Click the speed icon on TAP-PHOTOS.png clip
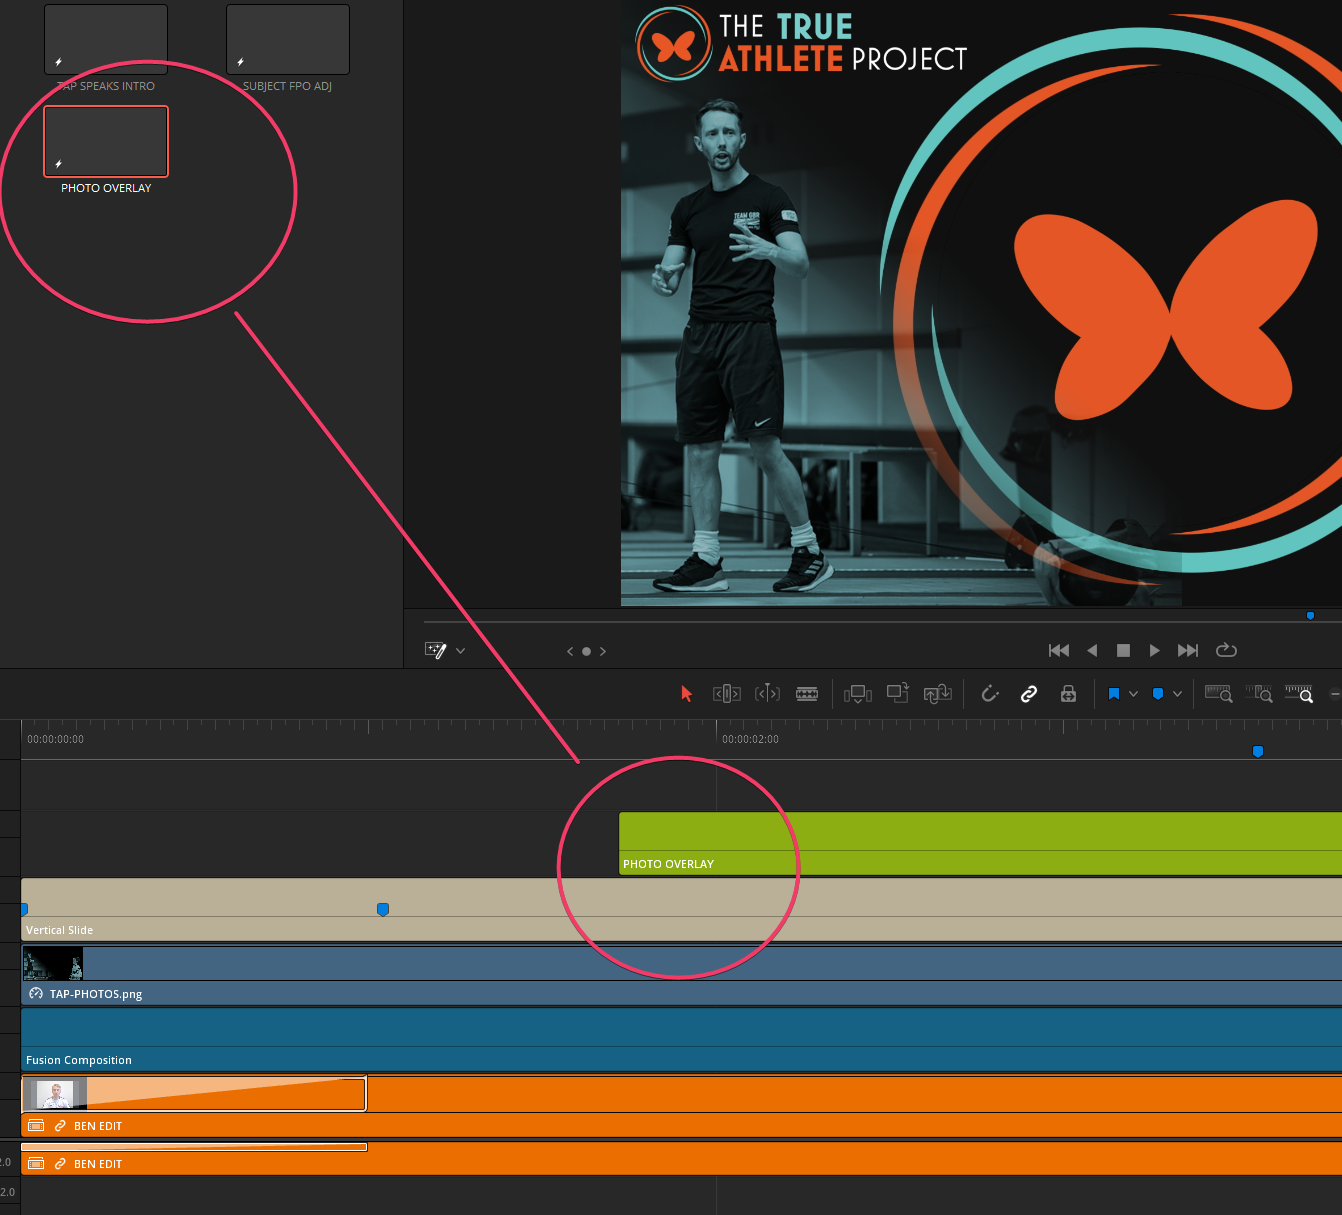The width and height of the screenshot is (1342, 1215). (36, 993)
